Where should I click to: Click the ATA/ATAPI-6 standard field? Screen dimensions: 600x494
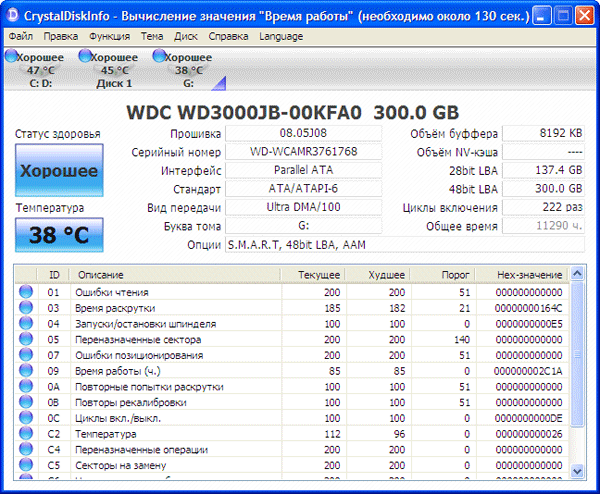[303, 188]
